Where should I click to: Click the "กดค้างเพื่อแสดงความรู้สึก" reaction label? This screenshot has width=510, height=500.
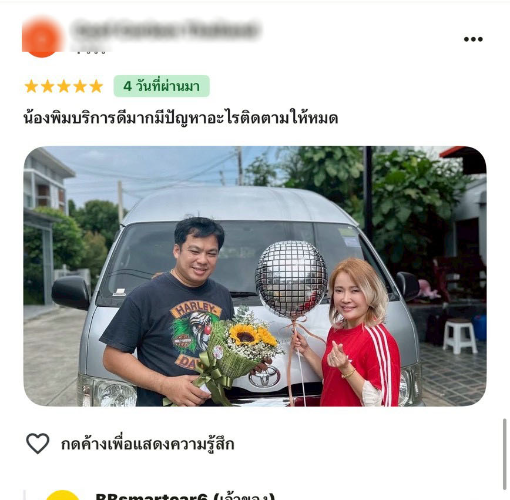148,444
